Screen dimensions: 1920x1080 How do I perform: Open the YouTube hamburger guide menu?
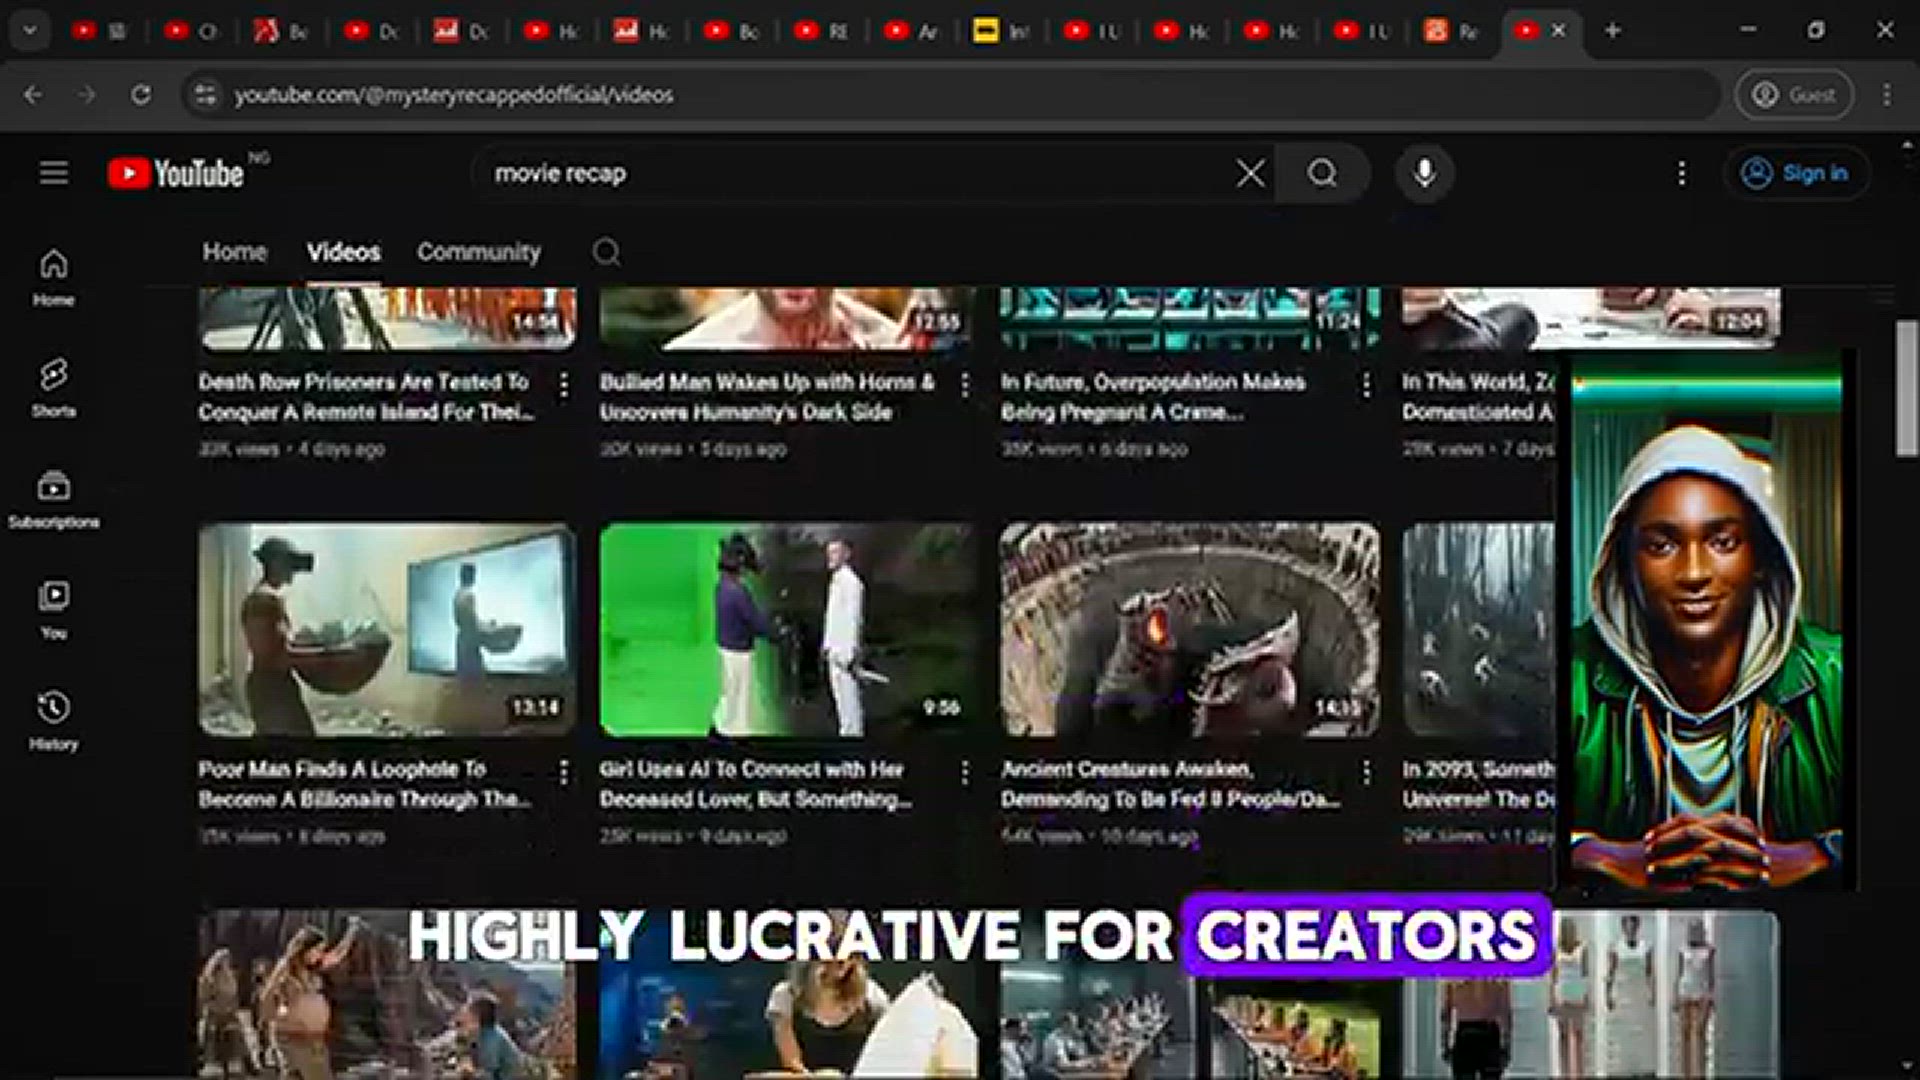[54, 173]
